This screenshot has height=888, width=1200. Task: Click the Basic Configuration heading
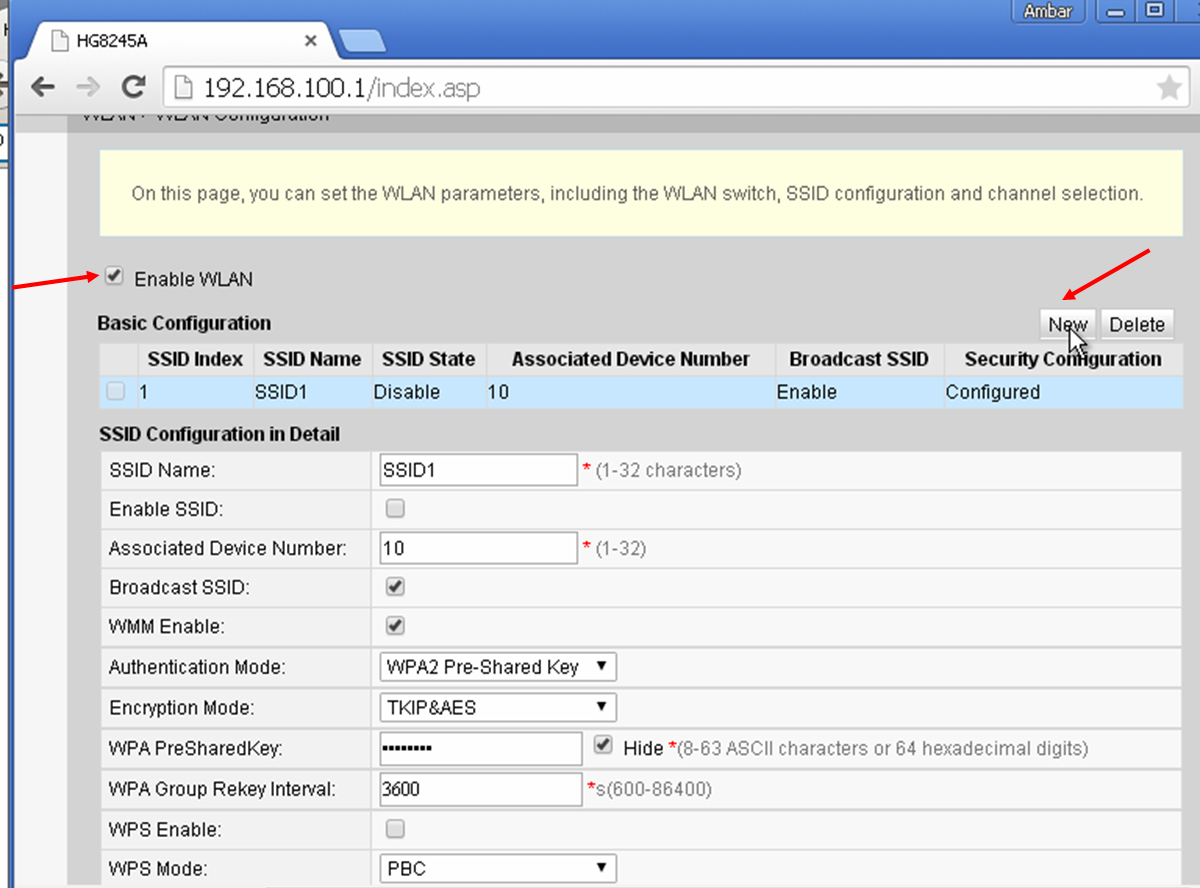click(184, 323)
